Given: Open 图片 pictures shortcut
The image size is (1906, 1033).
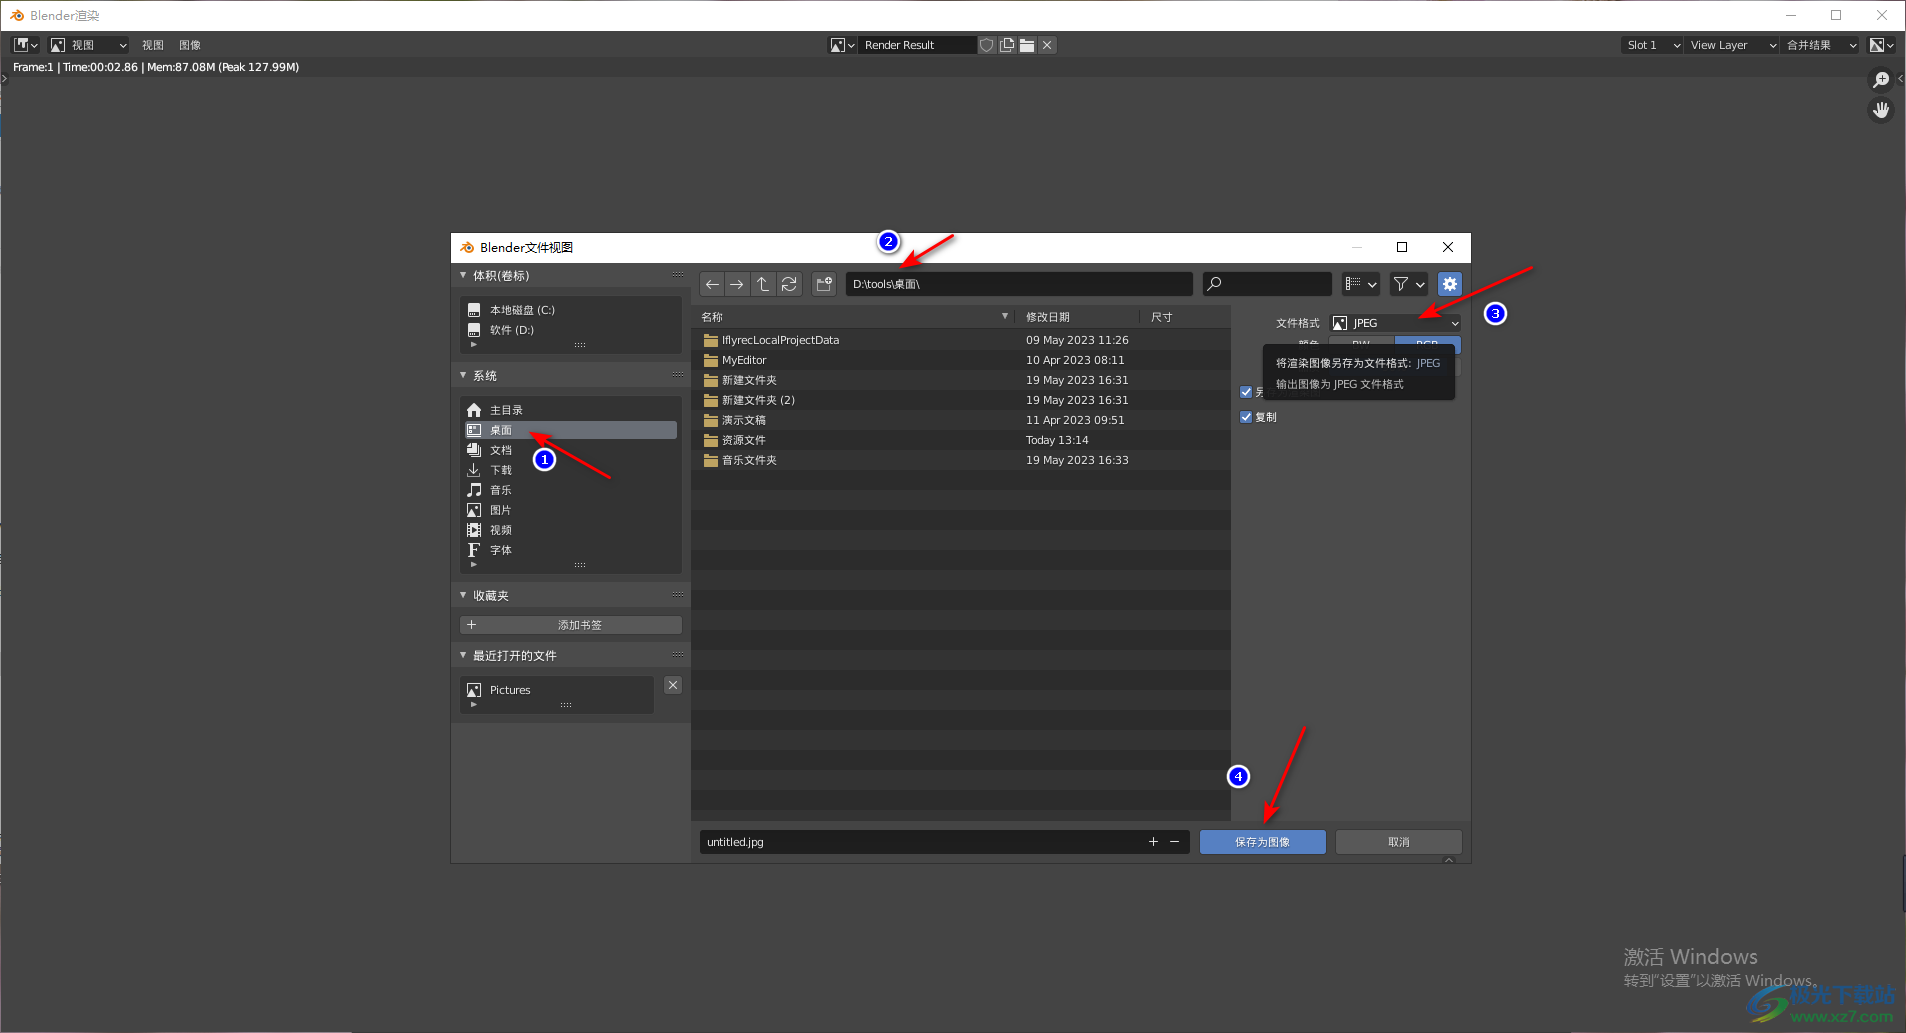Looking at the screenshot, I should [570, 510].
